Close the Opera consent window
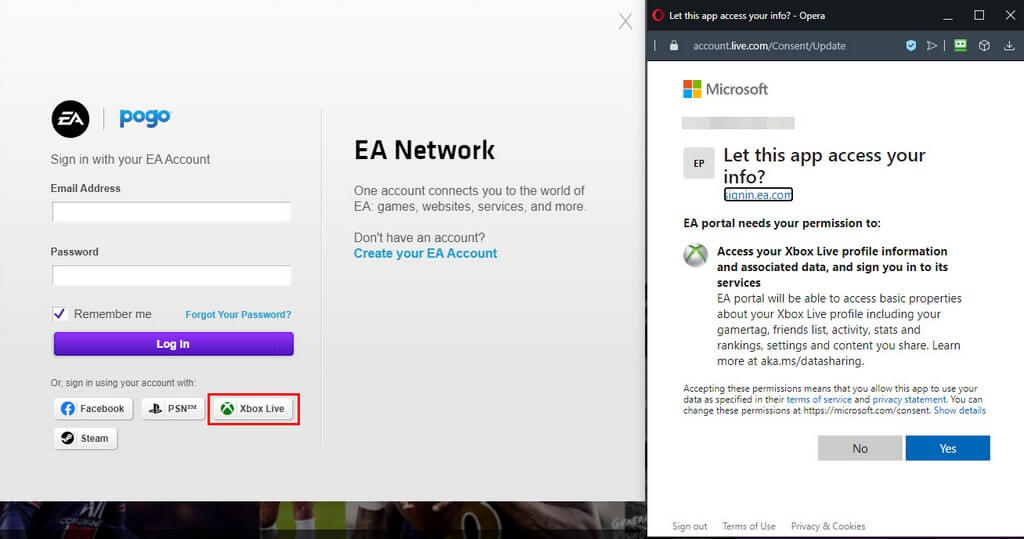This screenshot has width=1024, height=539. (x=1010, y=15)
